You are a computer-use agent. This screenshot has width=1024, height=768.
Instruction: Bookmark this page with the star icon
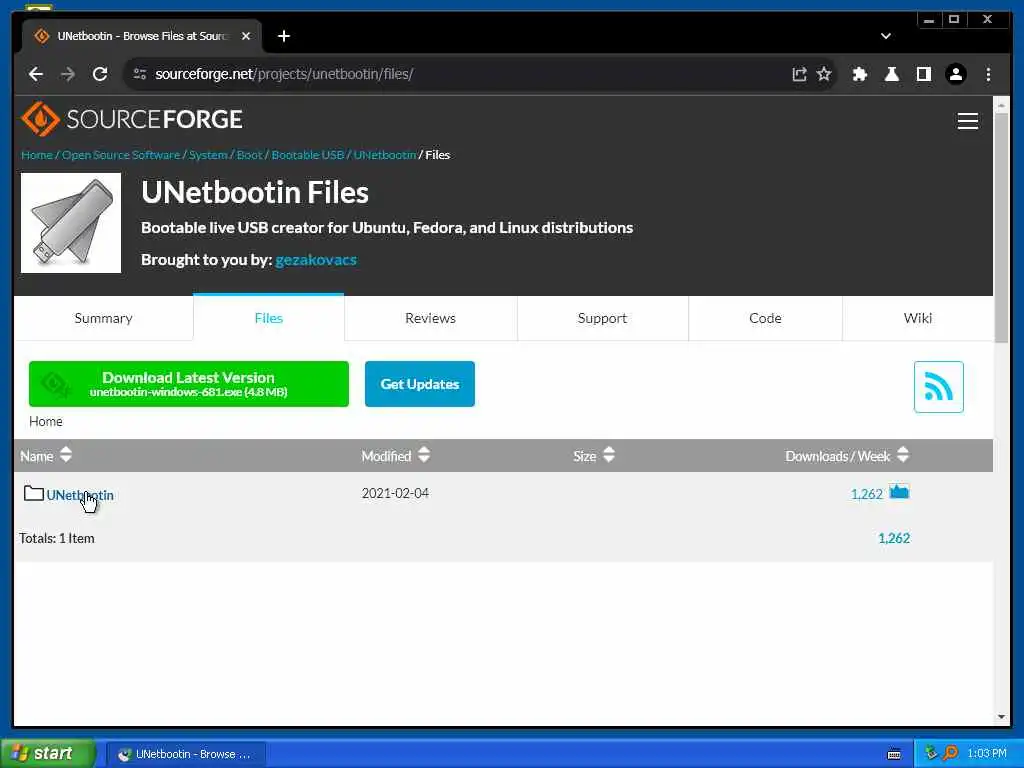click(x=824, y=74)
